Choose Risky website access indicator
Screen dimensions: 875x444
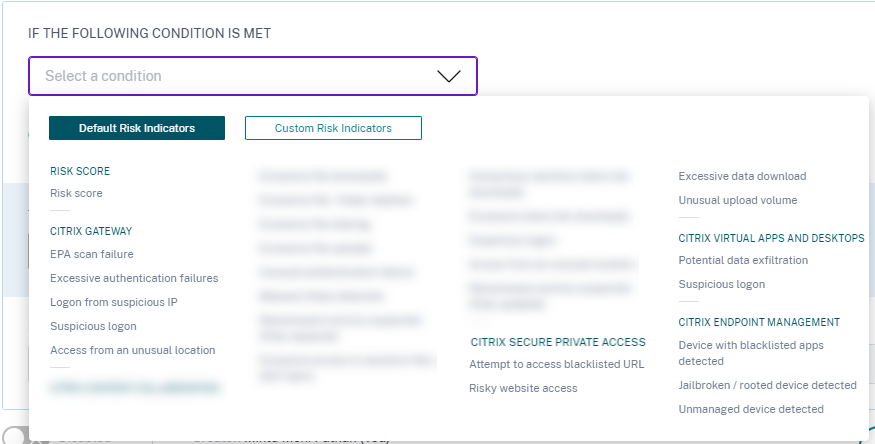(523, 388)
